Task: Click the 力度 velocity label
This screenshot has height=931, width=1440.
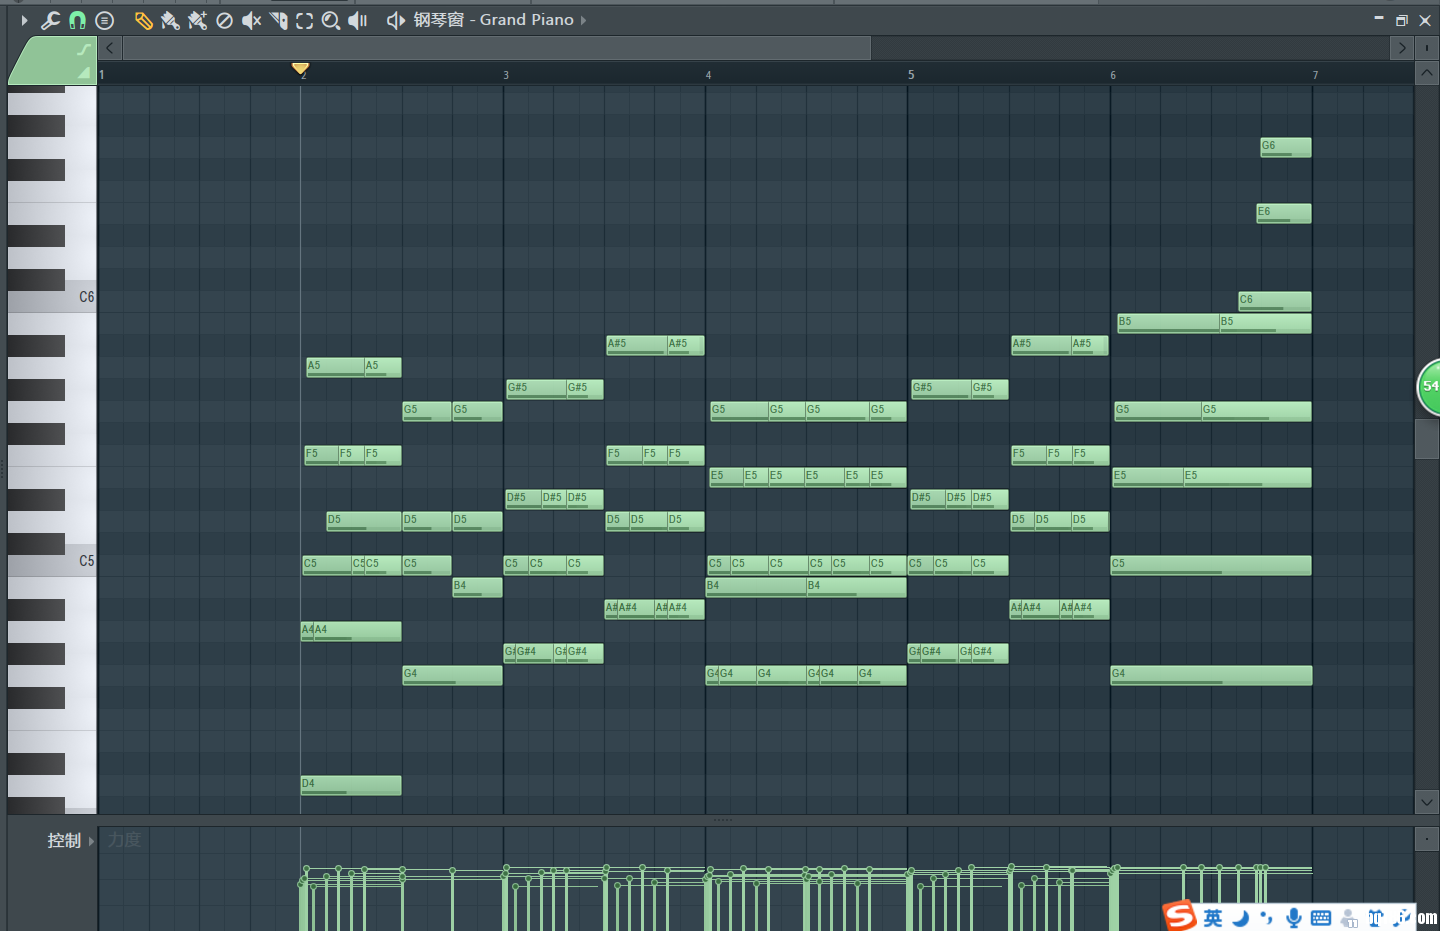Action: (124, 840)
